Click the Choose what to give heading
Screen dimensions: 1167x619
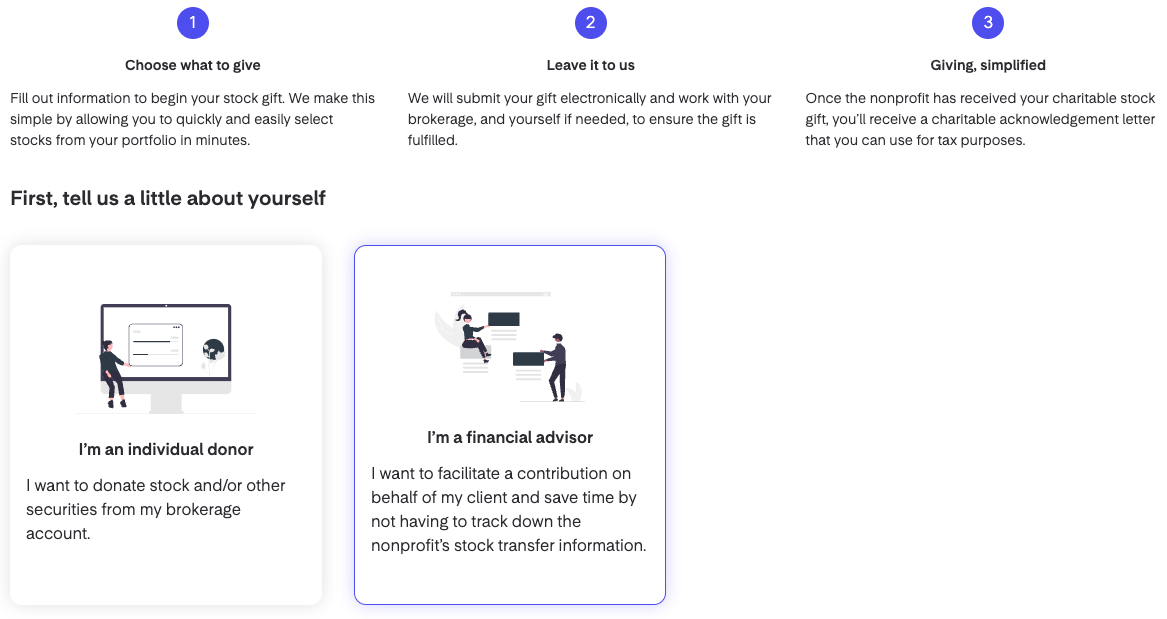tap(192, 64)
